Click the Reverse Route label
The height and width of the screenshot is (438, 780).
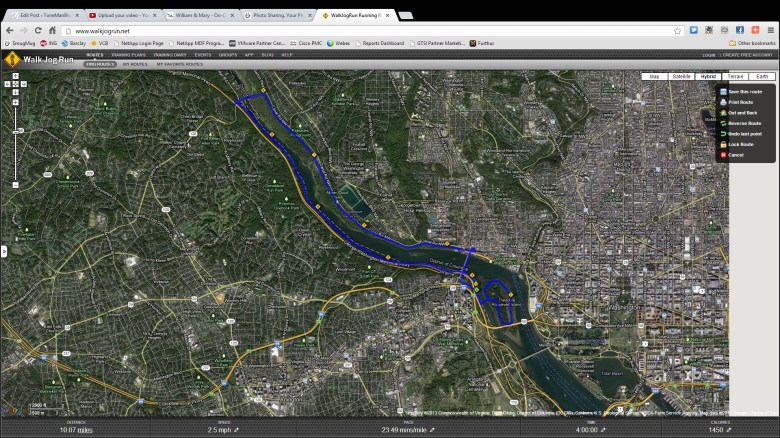pos(745,123)
